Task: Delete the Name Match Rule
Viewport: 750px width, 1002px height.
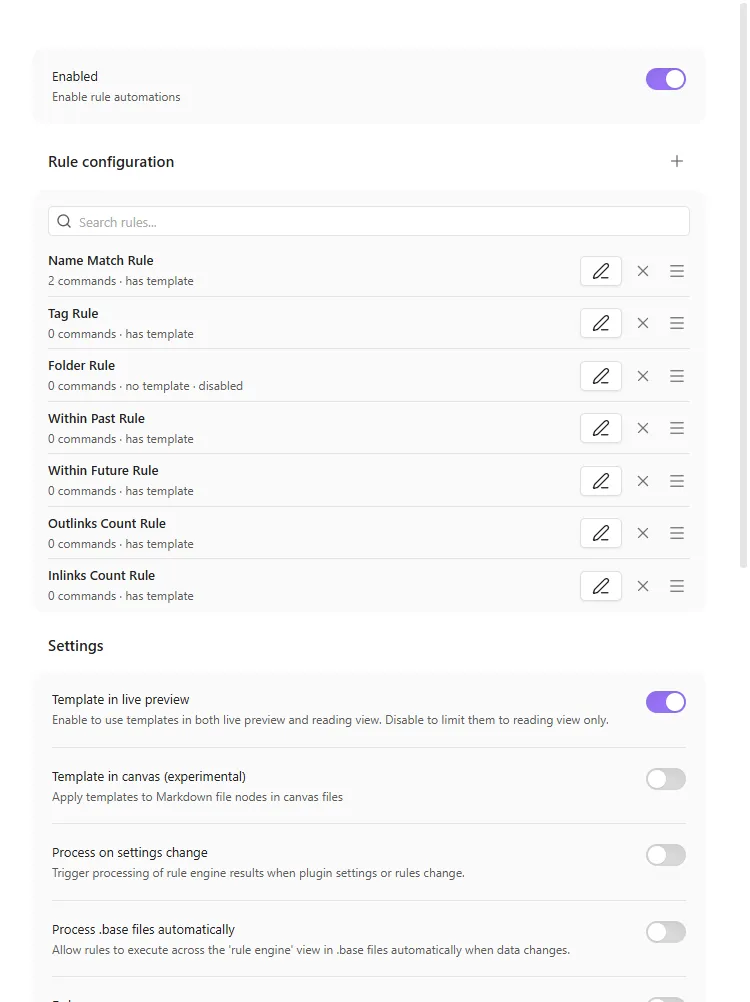Action: 643,271
